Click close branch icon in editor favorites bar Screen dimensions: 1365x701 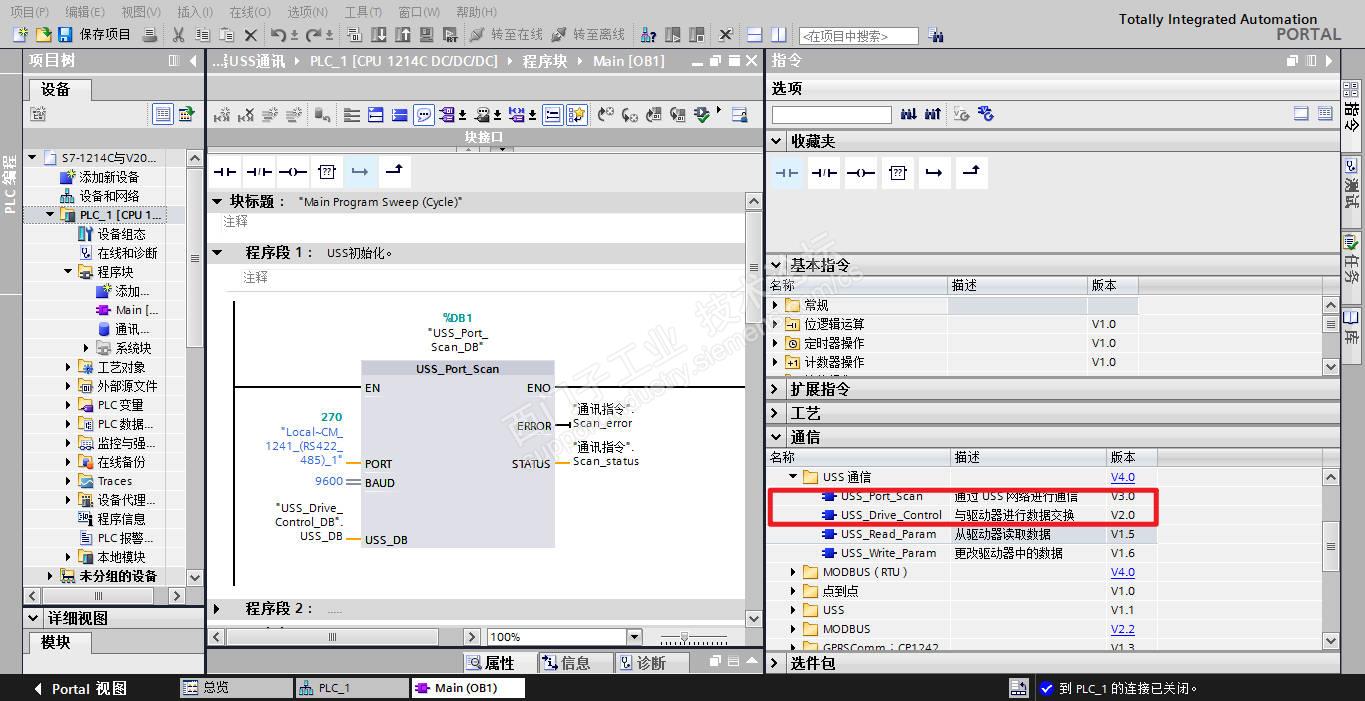395,171
